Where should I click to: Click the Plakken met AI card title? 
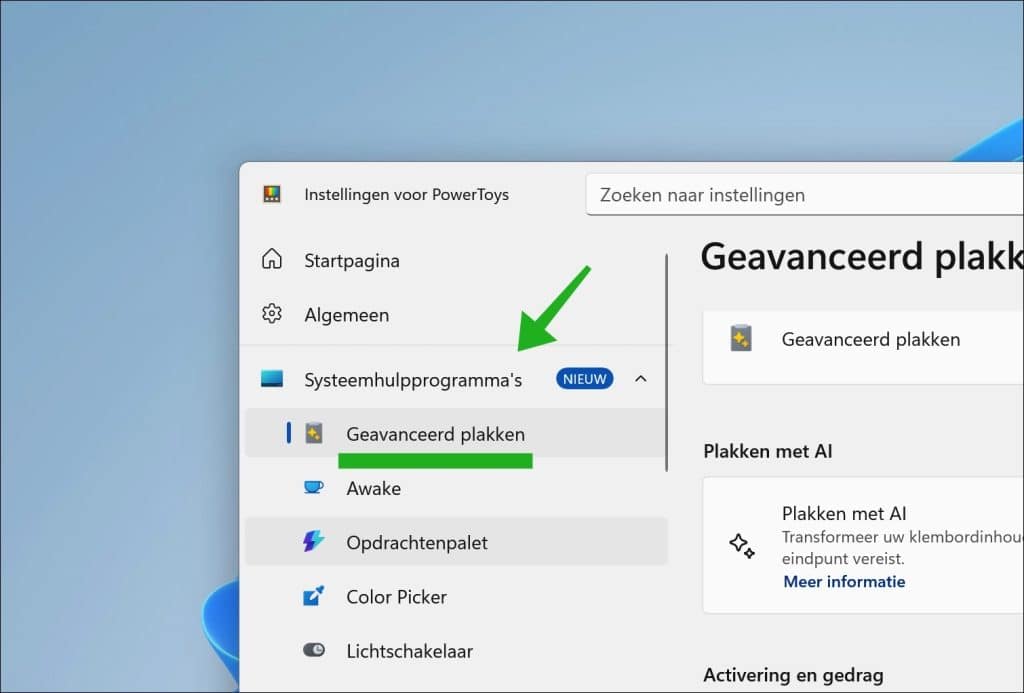click(844, 513)
